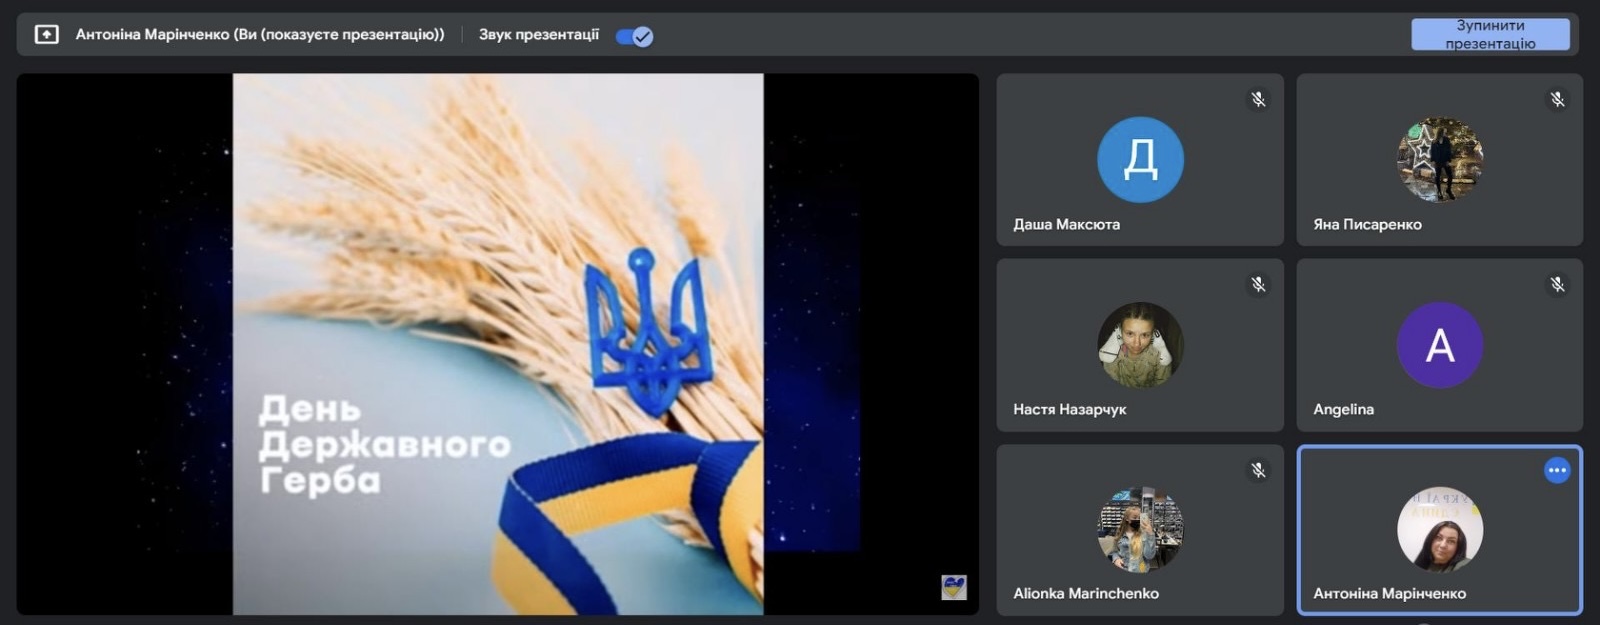Screen dimensions: 1600x625
Task: Select Антоніна Марінченко profile picture
Action: 1439,530
